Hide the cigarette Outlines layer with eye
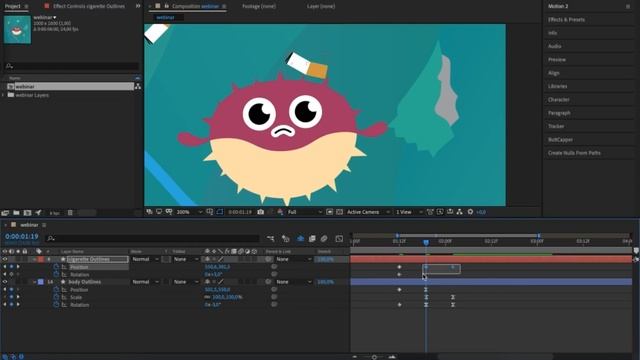The width and height of the screenshot is (640, 360). click(x=5, y=259)
